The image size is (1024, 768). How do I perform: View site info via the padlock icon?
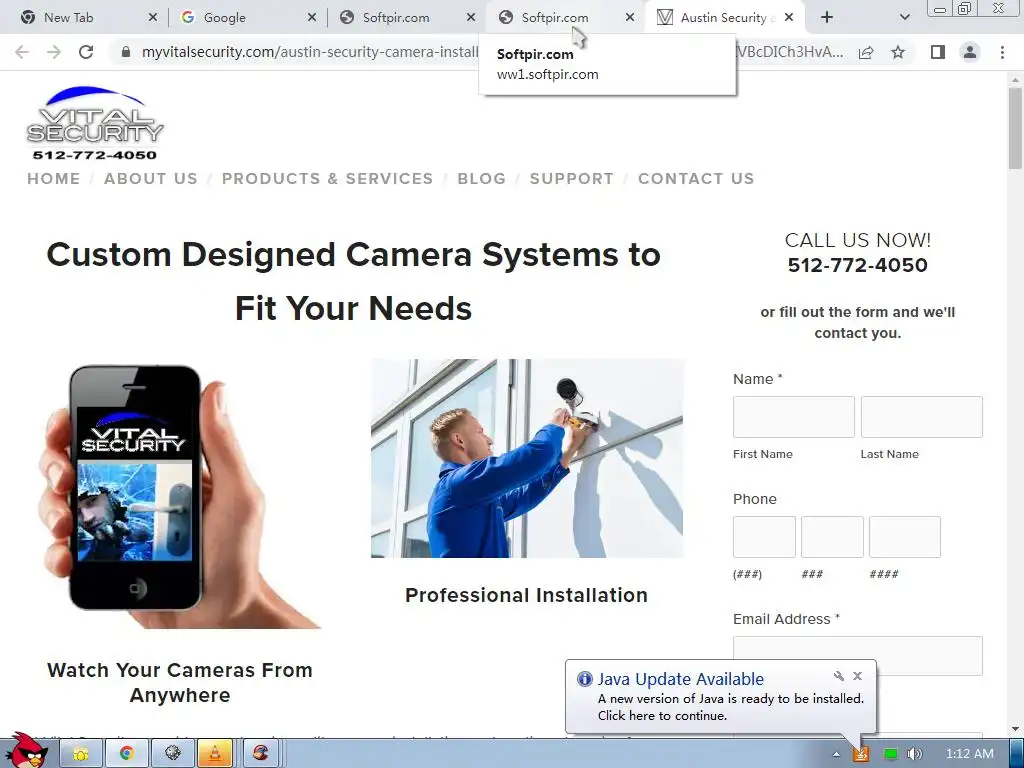point(126,52)
